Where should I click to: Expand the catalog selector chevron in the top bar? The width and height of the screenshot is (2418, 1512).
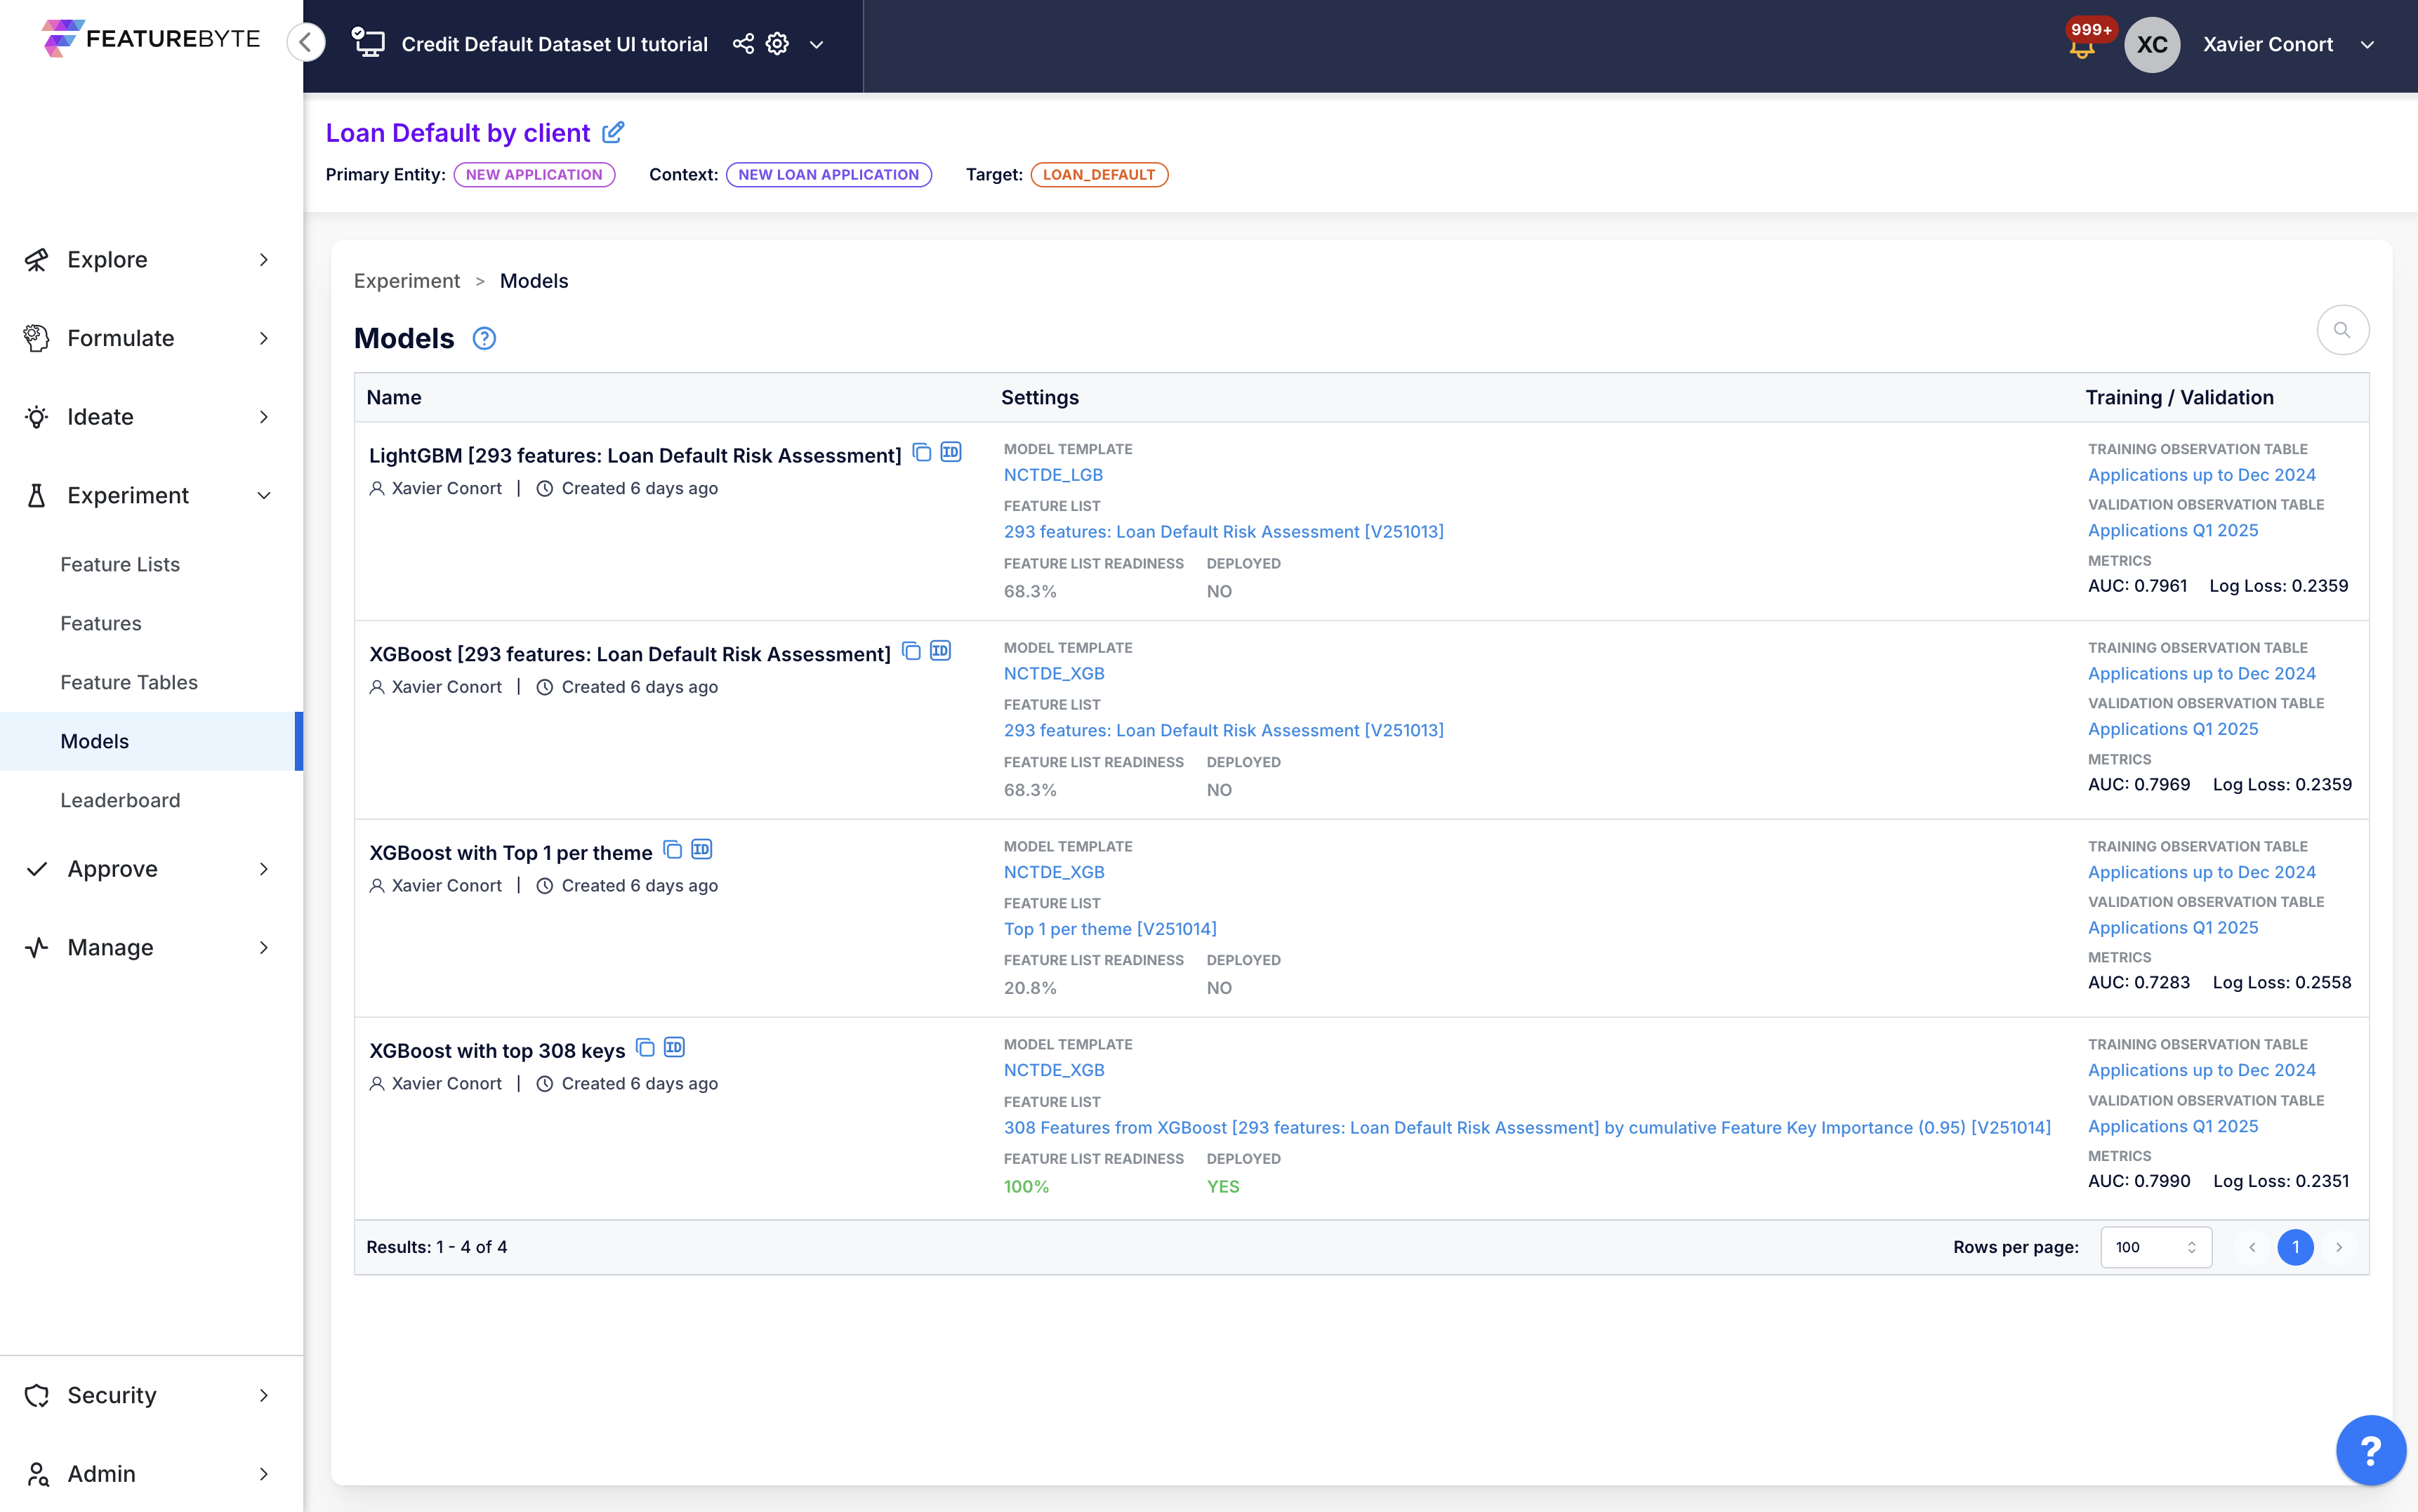coord(816,44)
